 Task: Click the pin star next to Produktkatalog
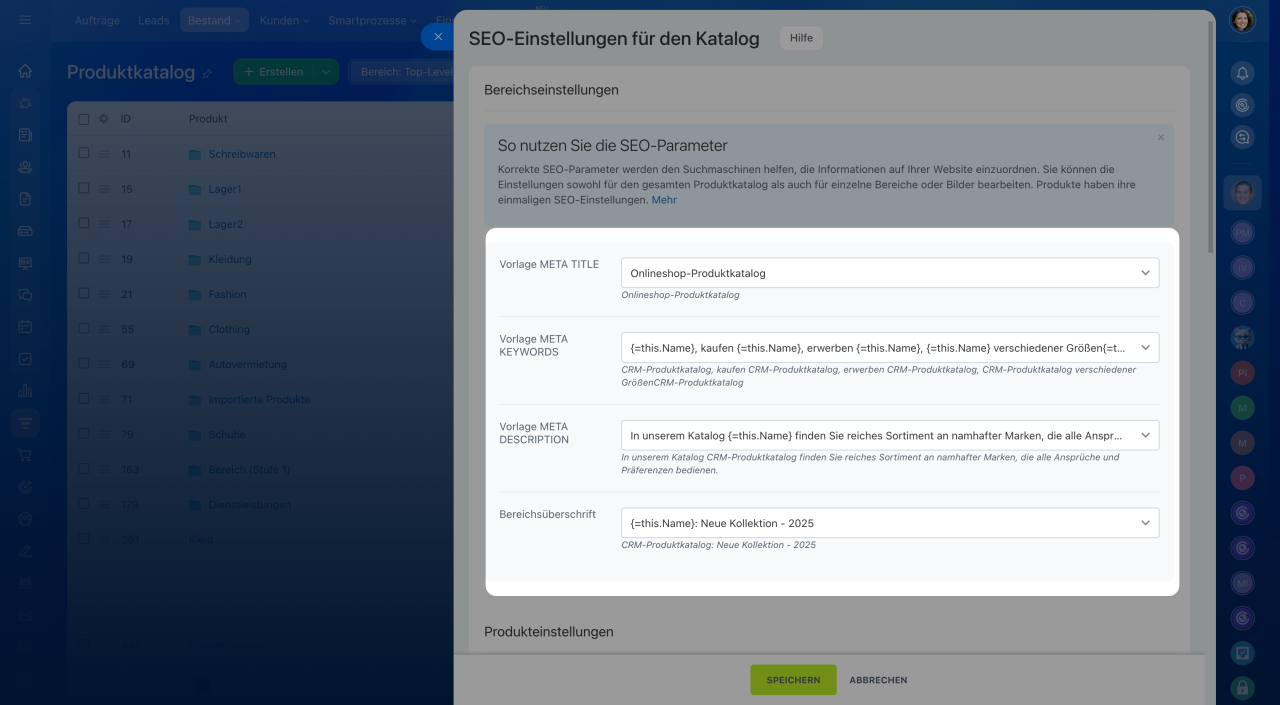(207, 73)
